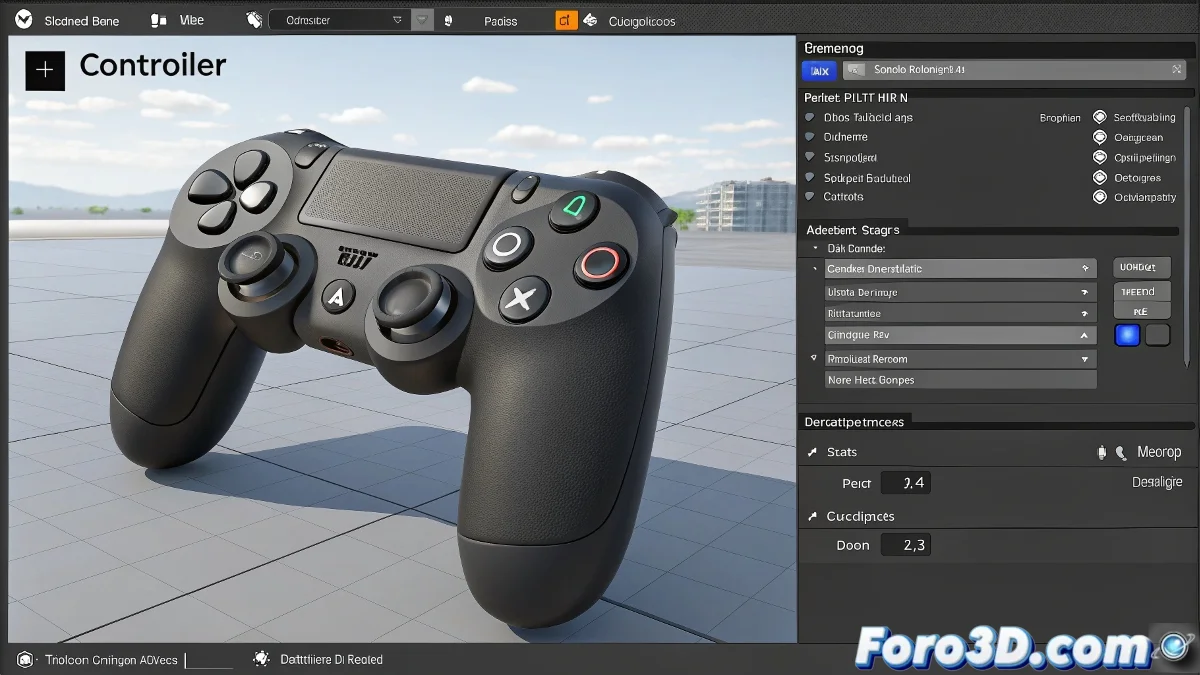
Task: Open the Odmsiter dropdown
Action: (340, 20)
